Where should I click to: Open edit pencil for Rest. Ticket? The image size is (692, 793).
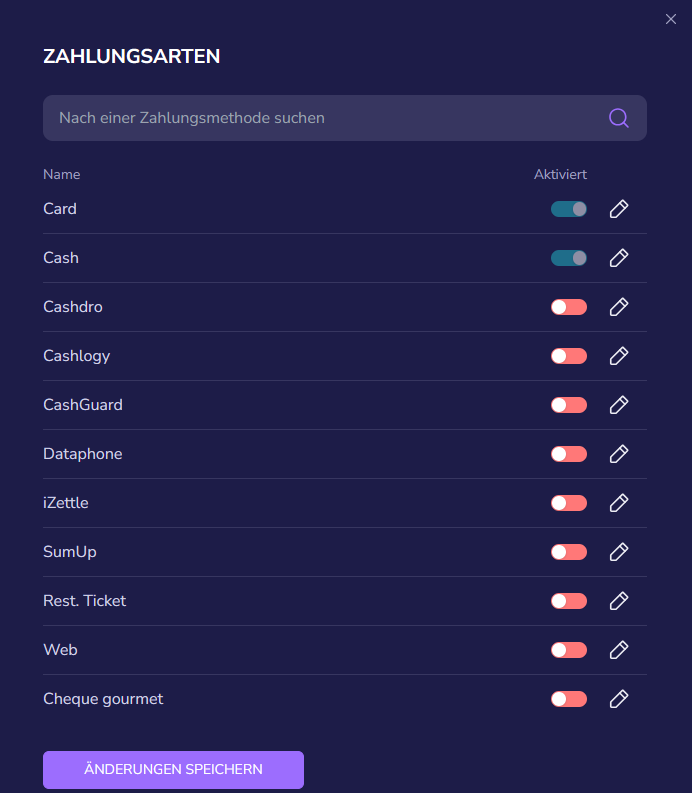[x=619, y=601]
